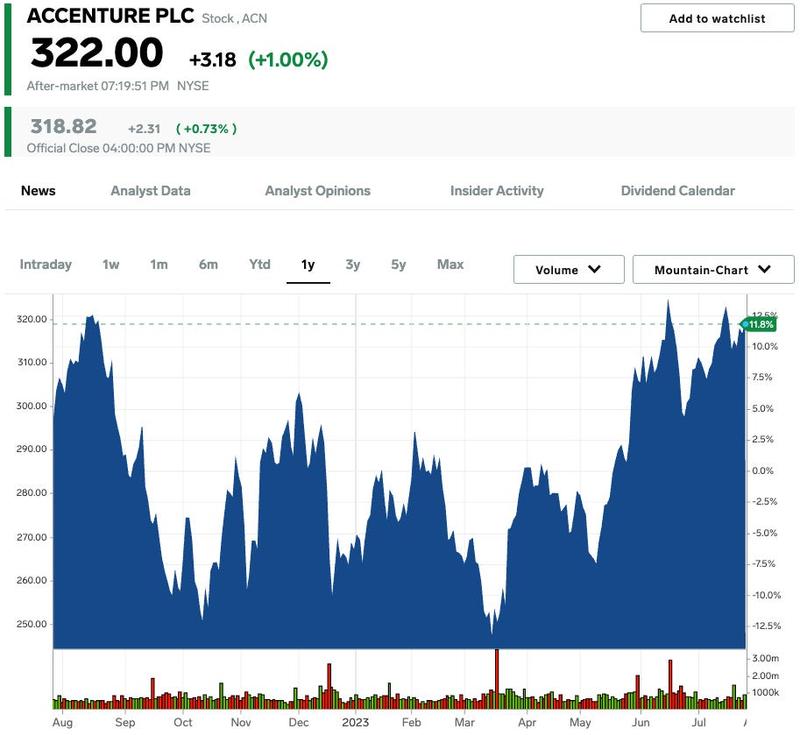800x735 pixels.
Task: Select the 5y chart range
Action: [398, 264]
